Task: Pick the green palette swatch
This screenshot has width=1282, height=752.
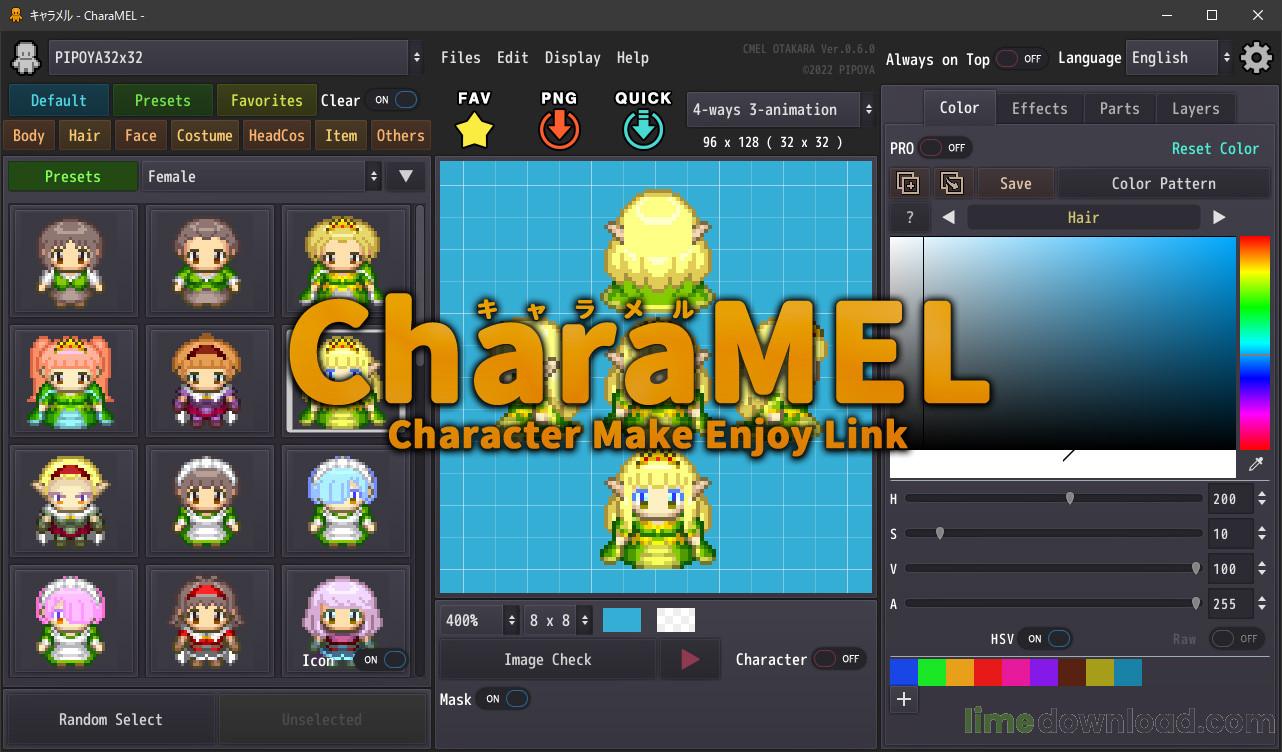Action: (931, 672)
